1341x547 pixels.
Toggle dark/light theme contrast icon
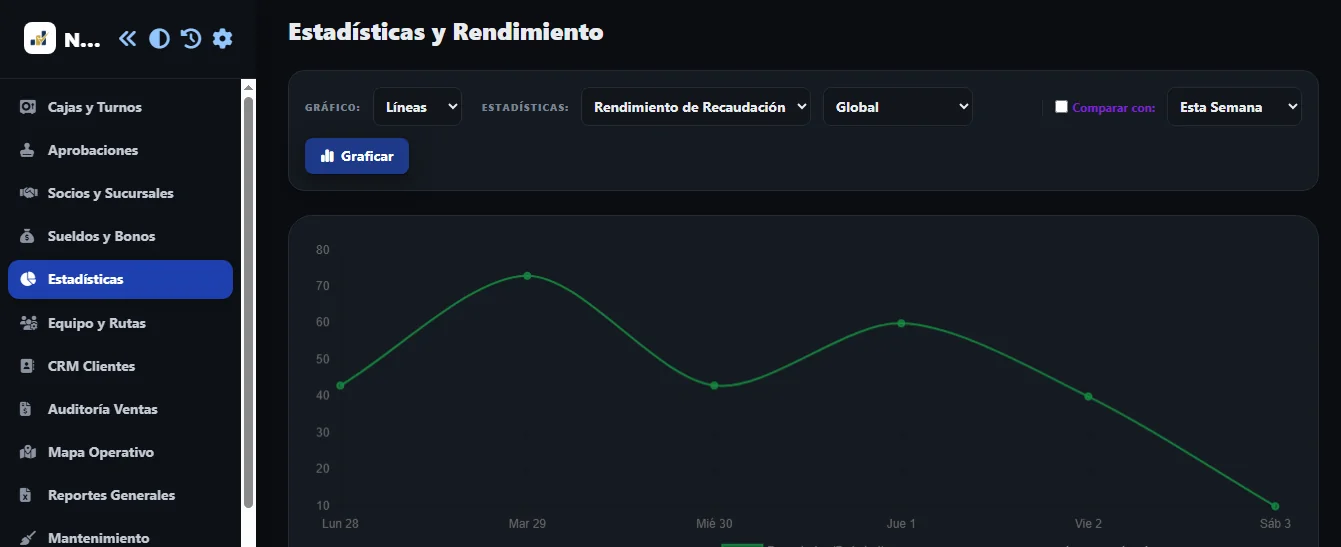[159, 39]
